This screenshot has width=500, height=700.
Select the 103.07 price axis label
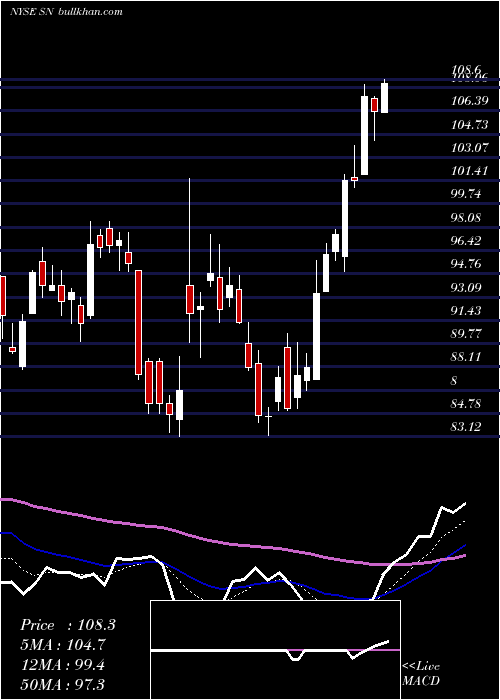(x=470, y=148)
